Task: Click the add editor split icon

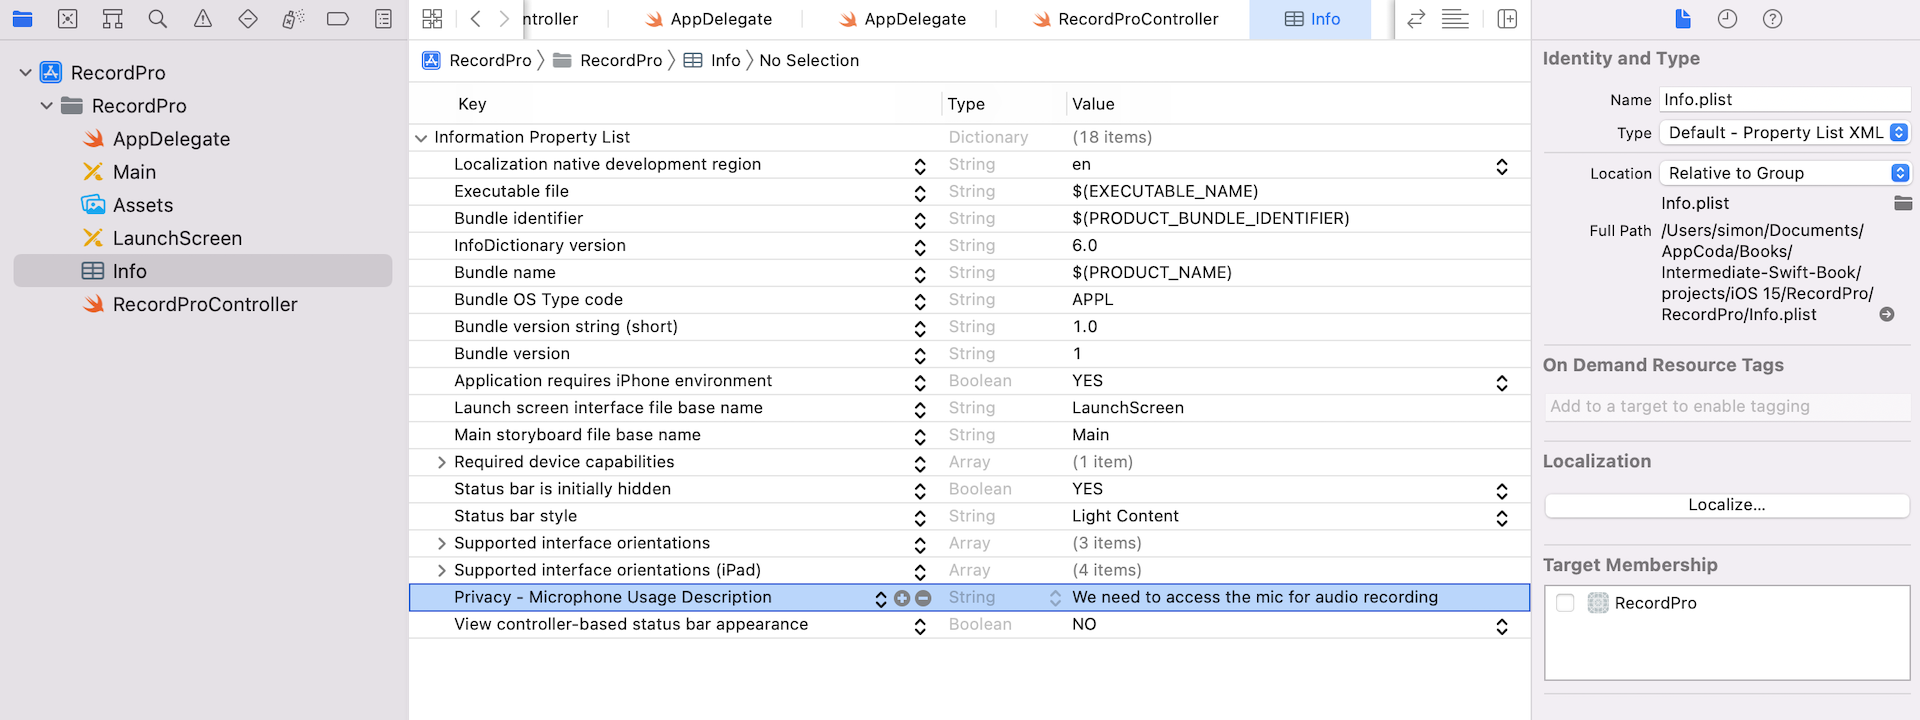Action: (x=1507, y=19)
